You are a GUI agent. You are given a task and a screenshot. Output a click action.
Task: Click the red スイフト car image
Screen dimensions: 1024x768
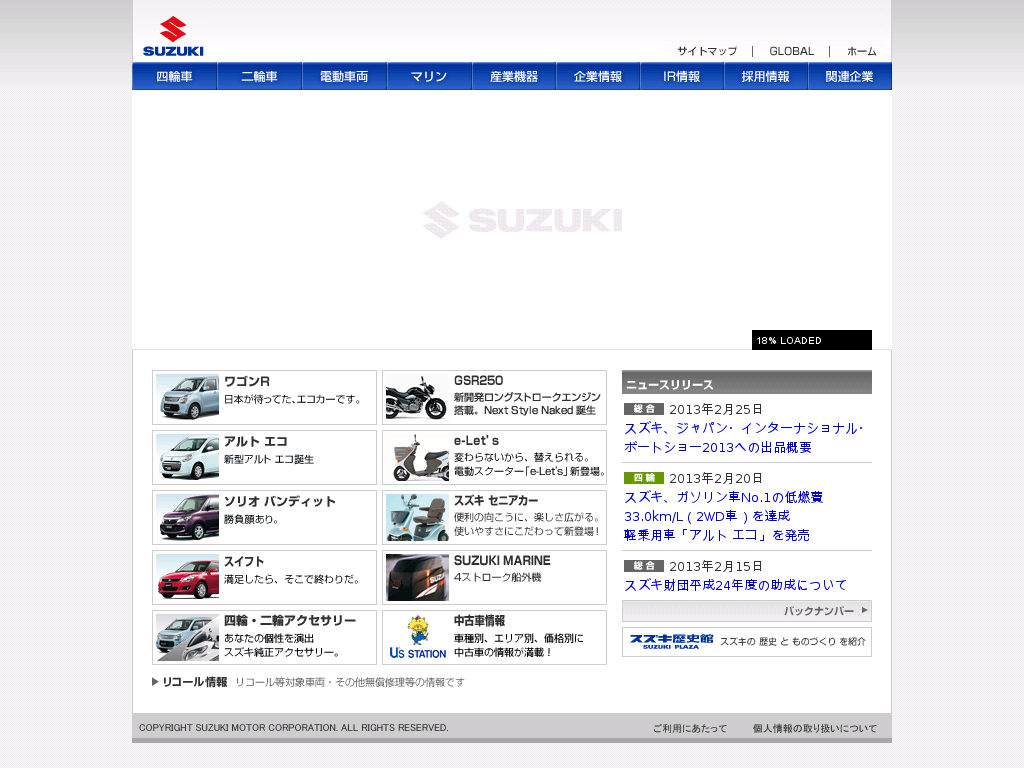(187, 577)
